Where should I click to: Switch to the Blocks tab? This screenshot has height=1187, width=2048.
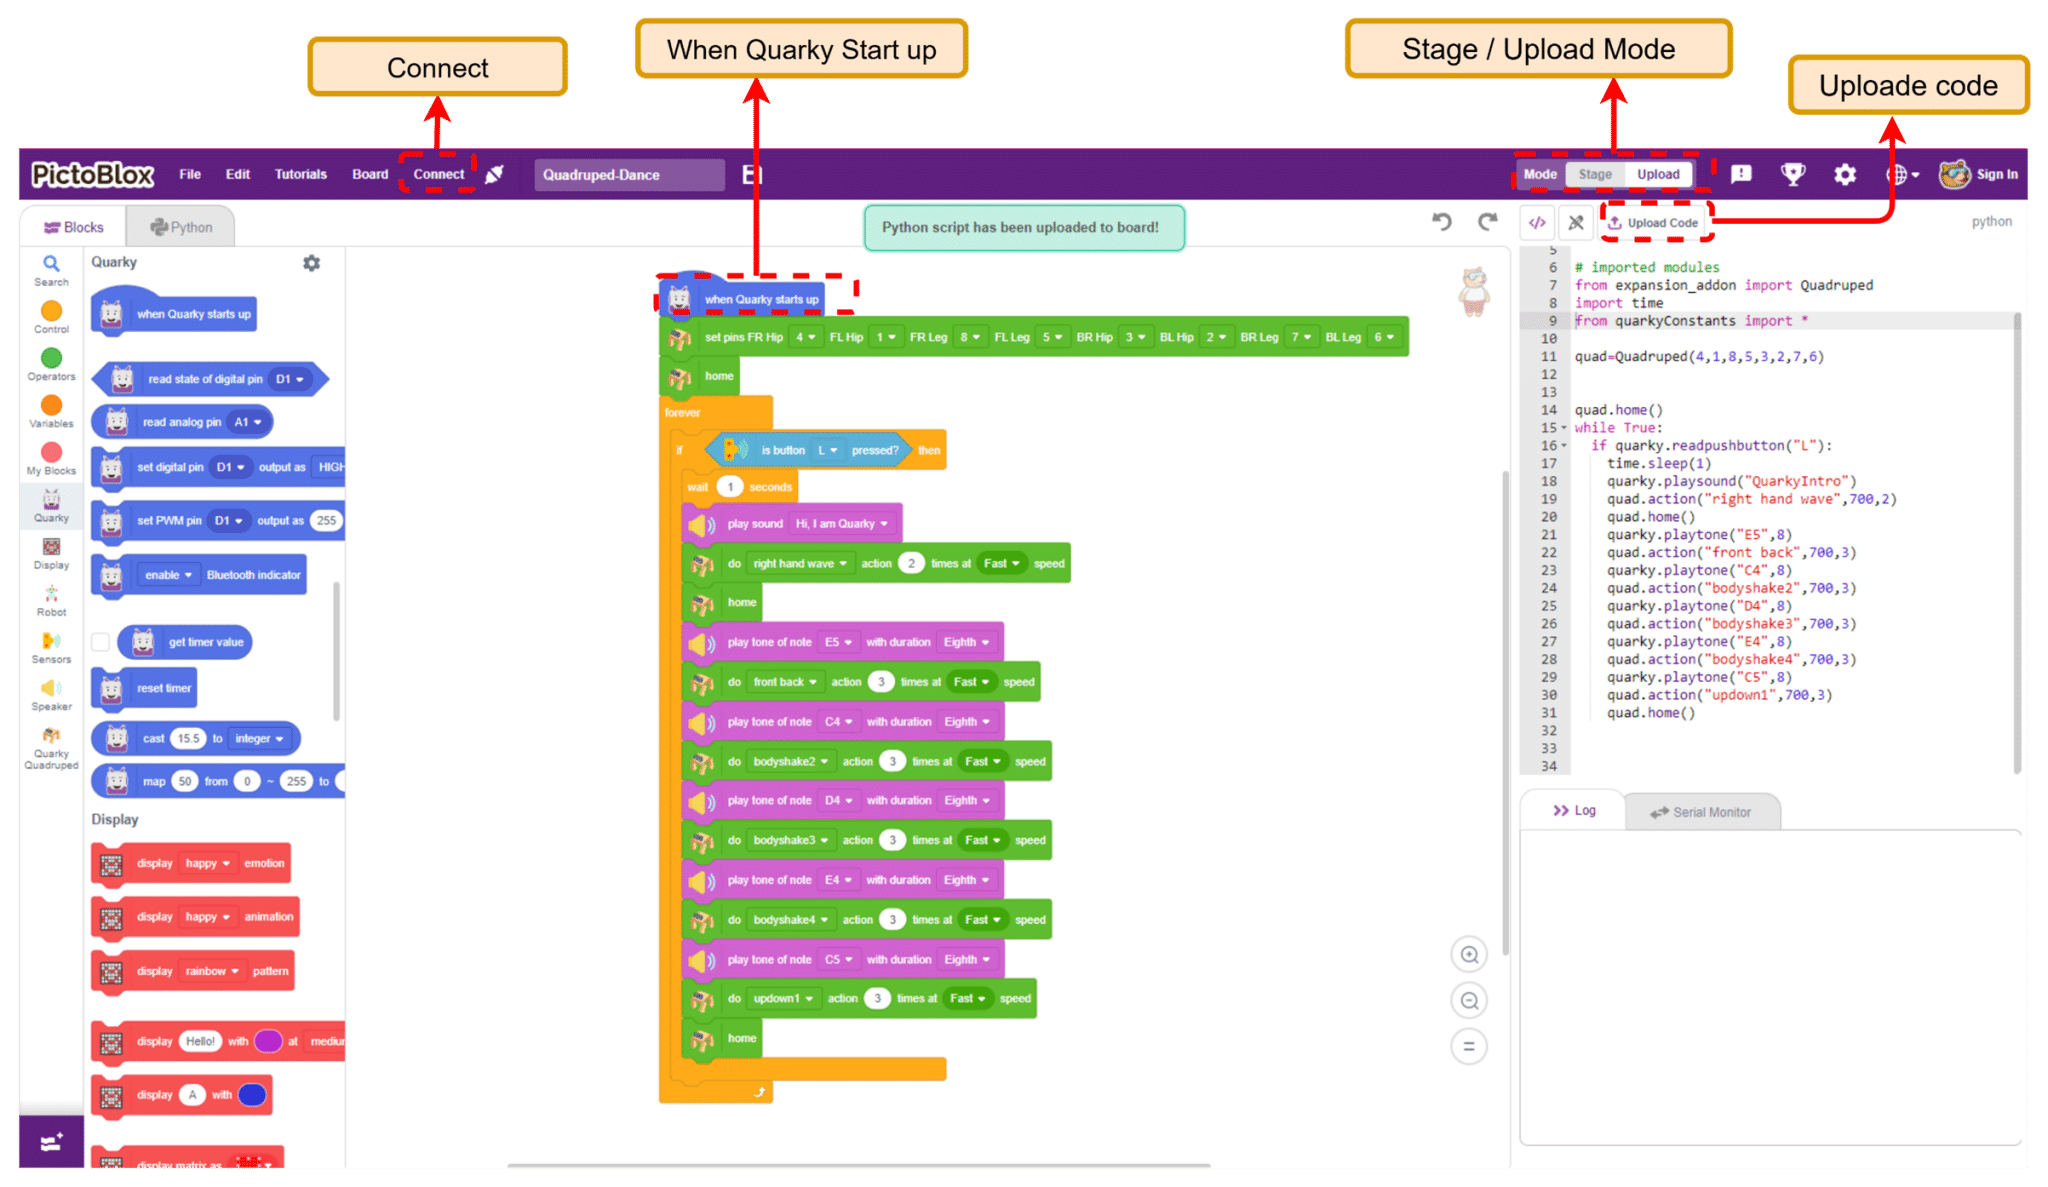coord(73,227)
